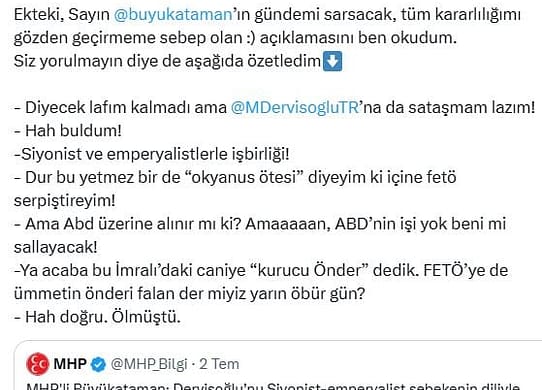Open the MHP red logo avatar
The image size is (542, 390).
pyautogui.click(x=38, y=364)
